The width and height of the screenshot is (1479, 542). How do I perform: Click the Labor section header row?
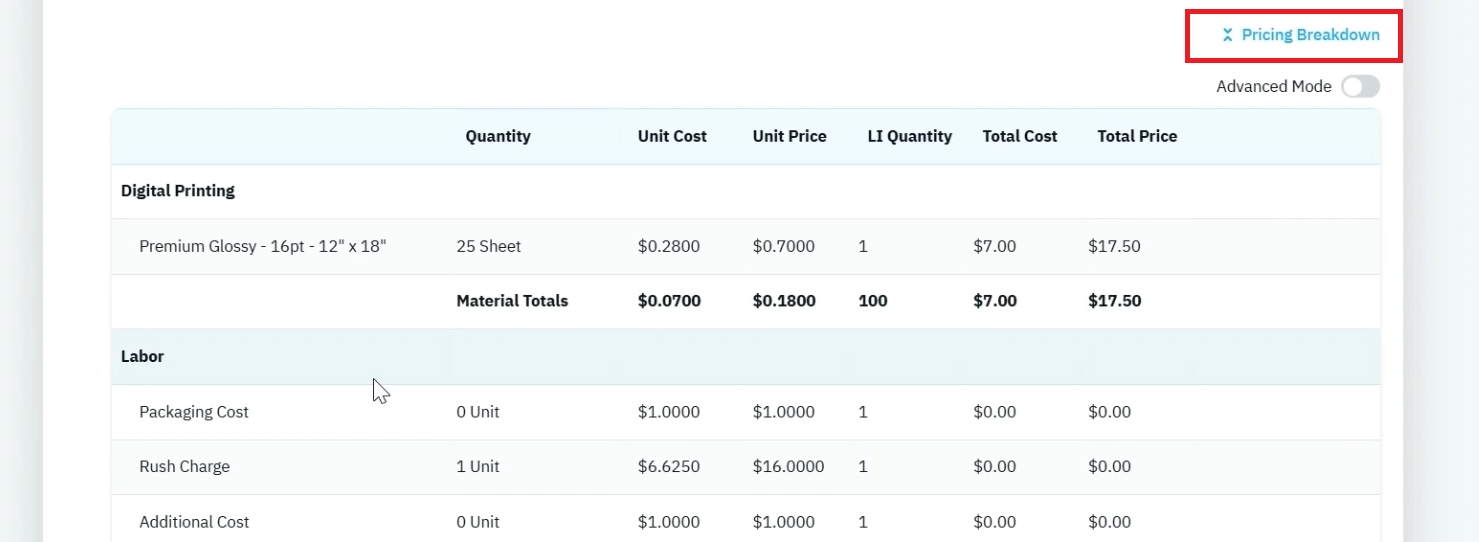pyautogui.click(x=746, y=356)
